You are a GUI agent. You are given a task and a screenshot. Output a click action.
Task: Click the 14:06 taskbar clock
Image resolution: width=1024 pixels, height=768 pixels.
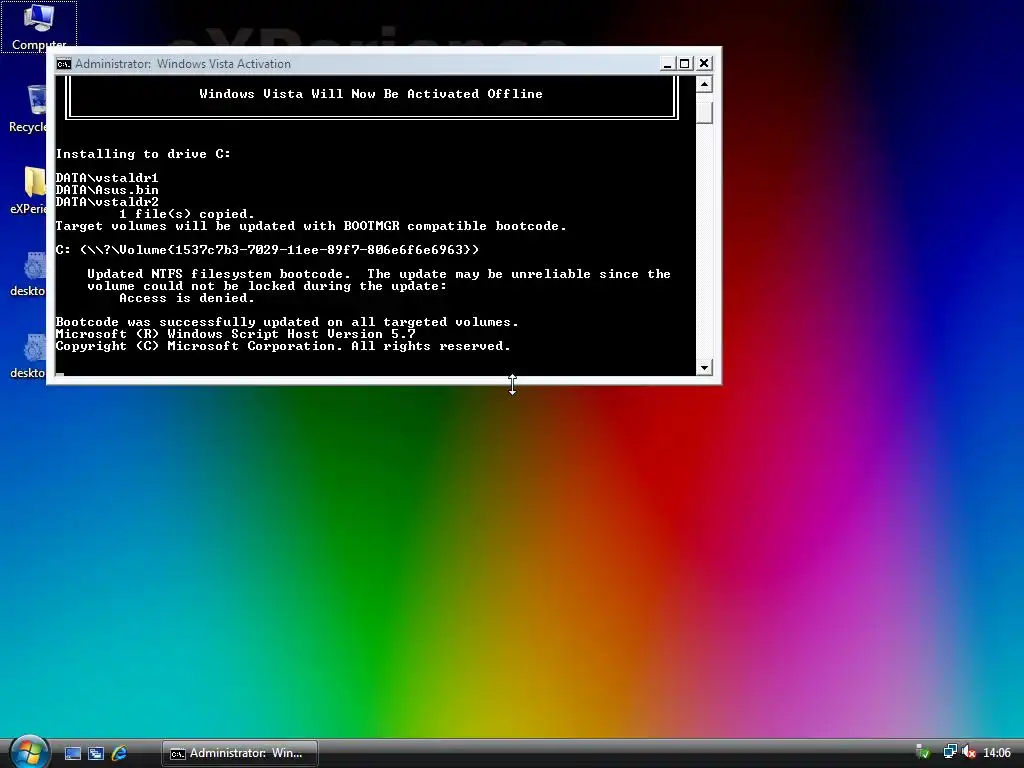pos(997,753)
